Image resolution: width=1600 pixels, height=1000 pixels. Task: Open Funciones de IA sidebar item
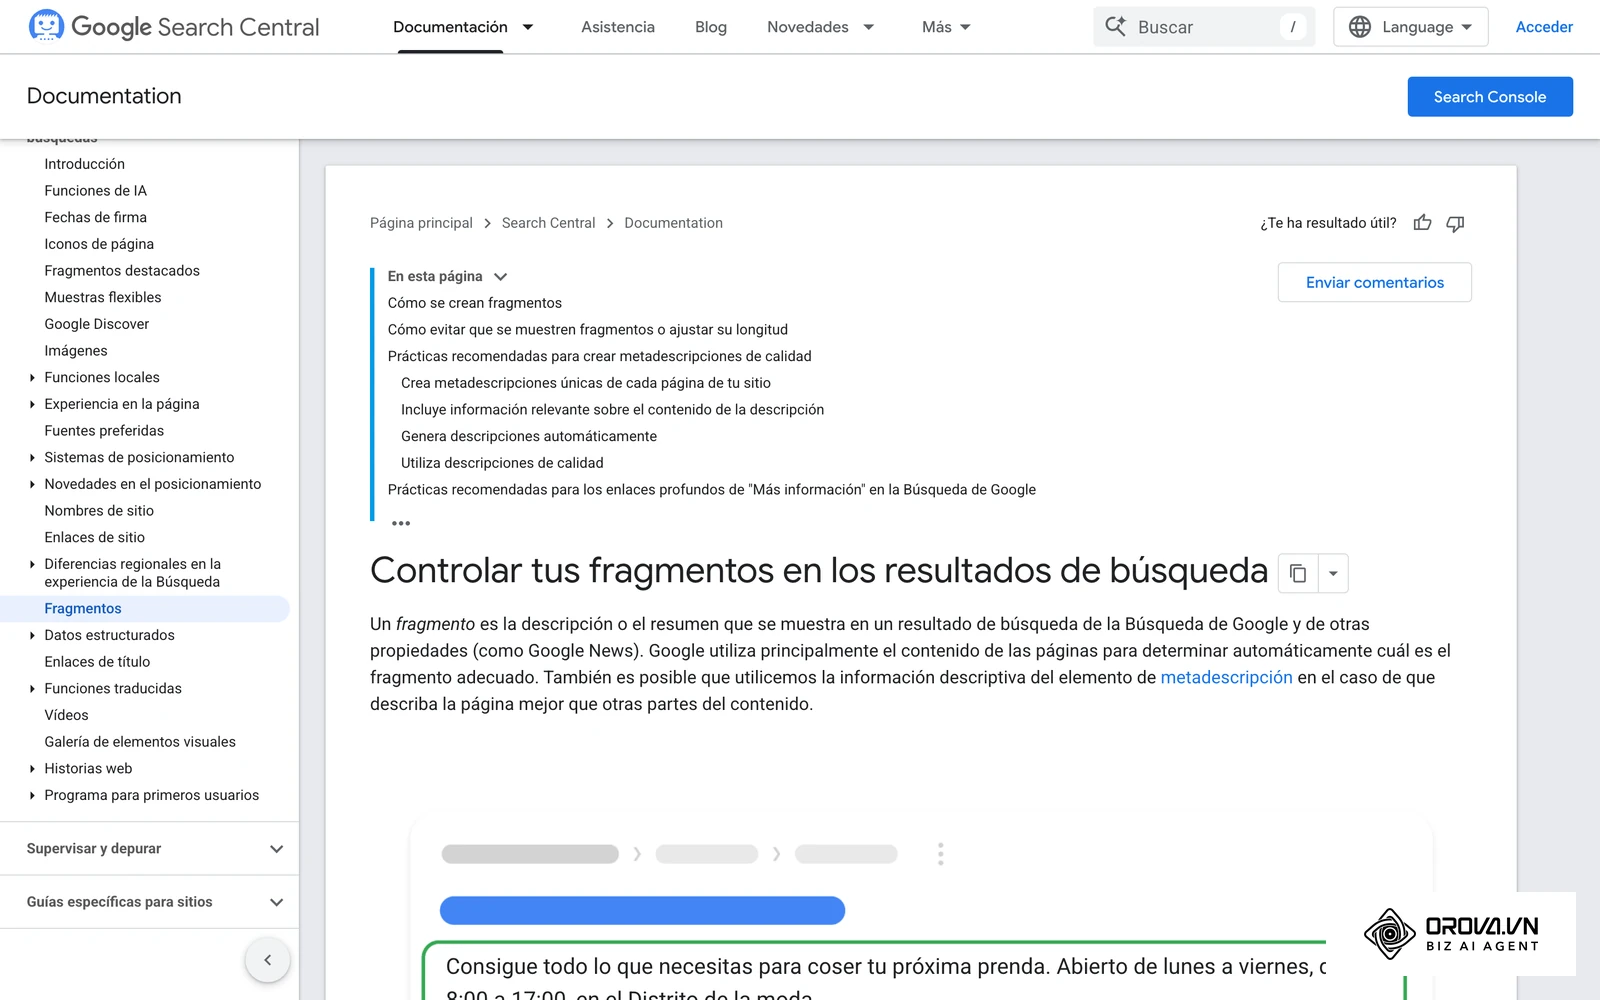click(95, 191)
